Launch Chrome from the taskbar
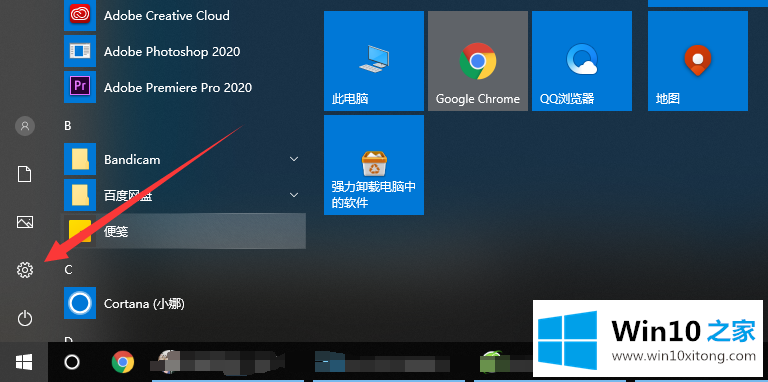768x382 pixels. point(122,362)
